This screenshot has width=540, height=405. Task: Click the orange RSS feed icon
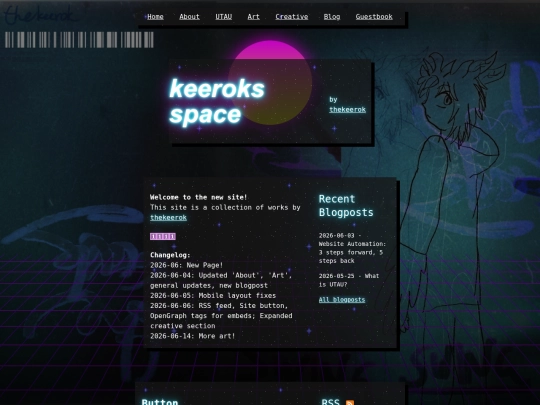[350, 403]
